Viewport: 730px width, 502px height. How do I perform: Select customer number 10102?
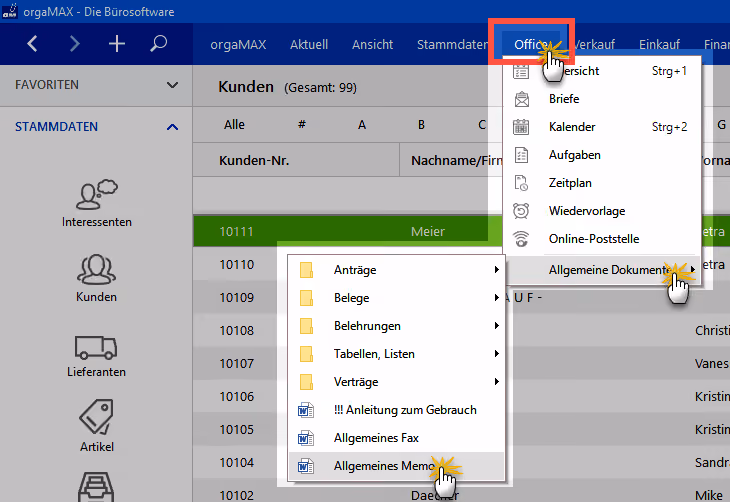pyautogui.click(x=237, y=495)
